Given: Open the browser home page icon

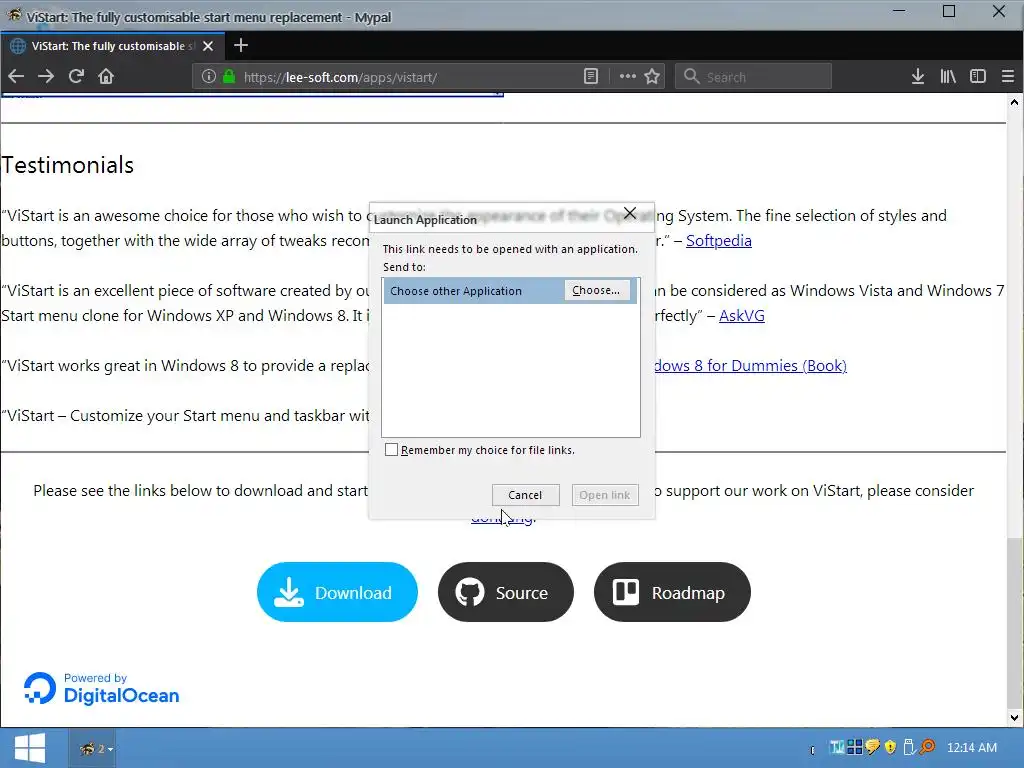Looking at the screenshot, I should point(106,76).
